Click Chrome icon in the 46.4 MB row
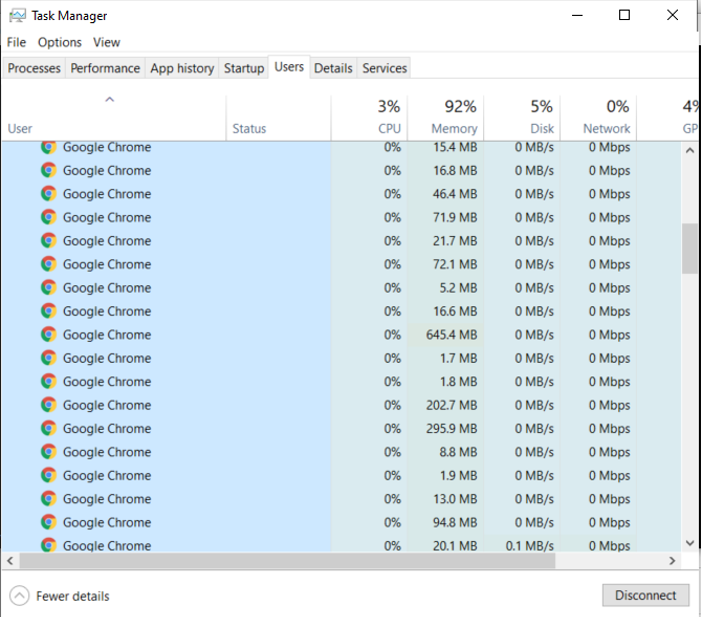701x617 pixels. (x=49, y=194)
